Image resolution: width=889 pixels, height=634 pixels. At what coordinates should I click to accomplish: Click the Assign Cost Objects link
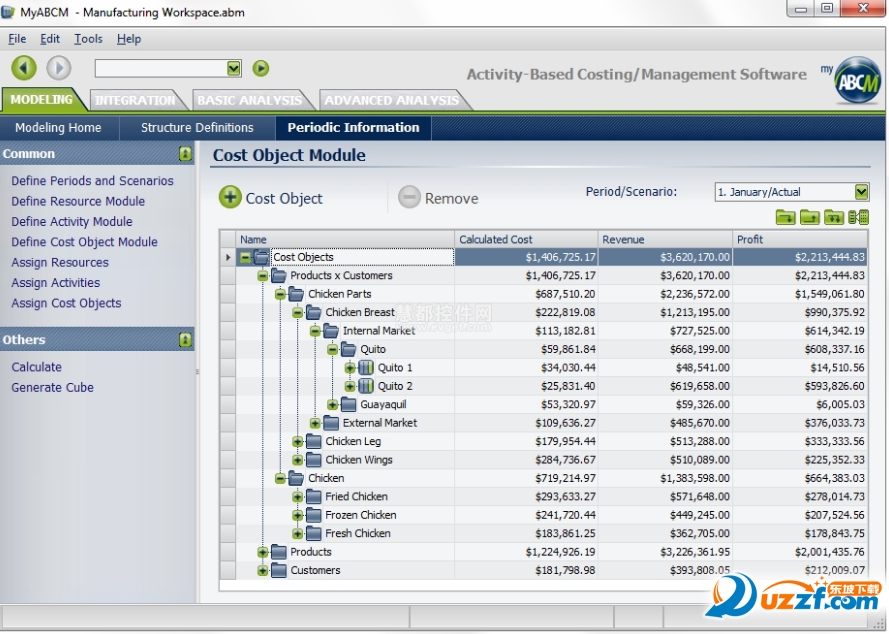[66, 303]
